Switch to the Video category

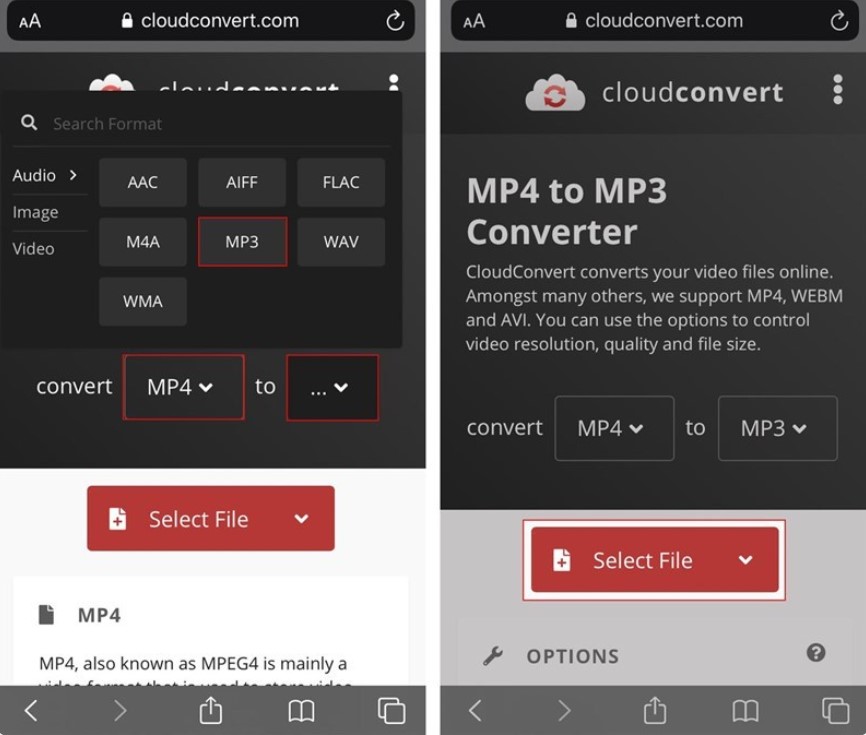coord(34,248)
